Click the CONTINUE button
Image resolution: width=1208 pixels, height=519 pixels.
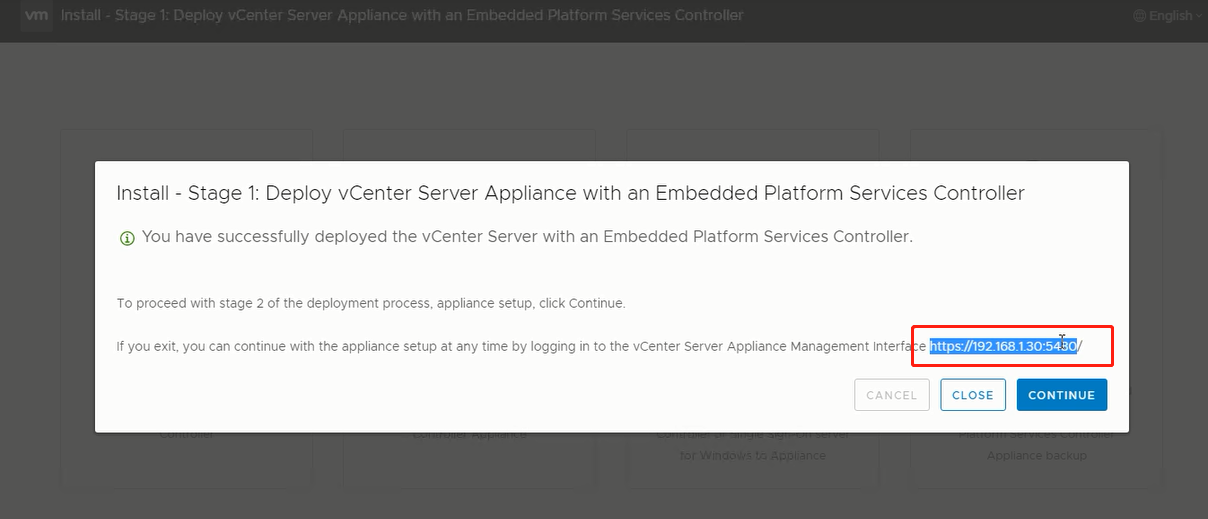coord(1062,395)
